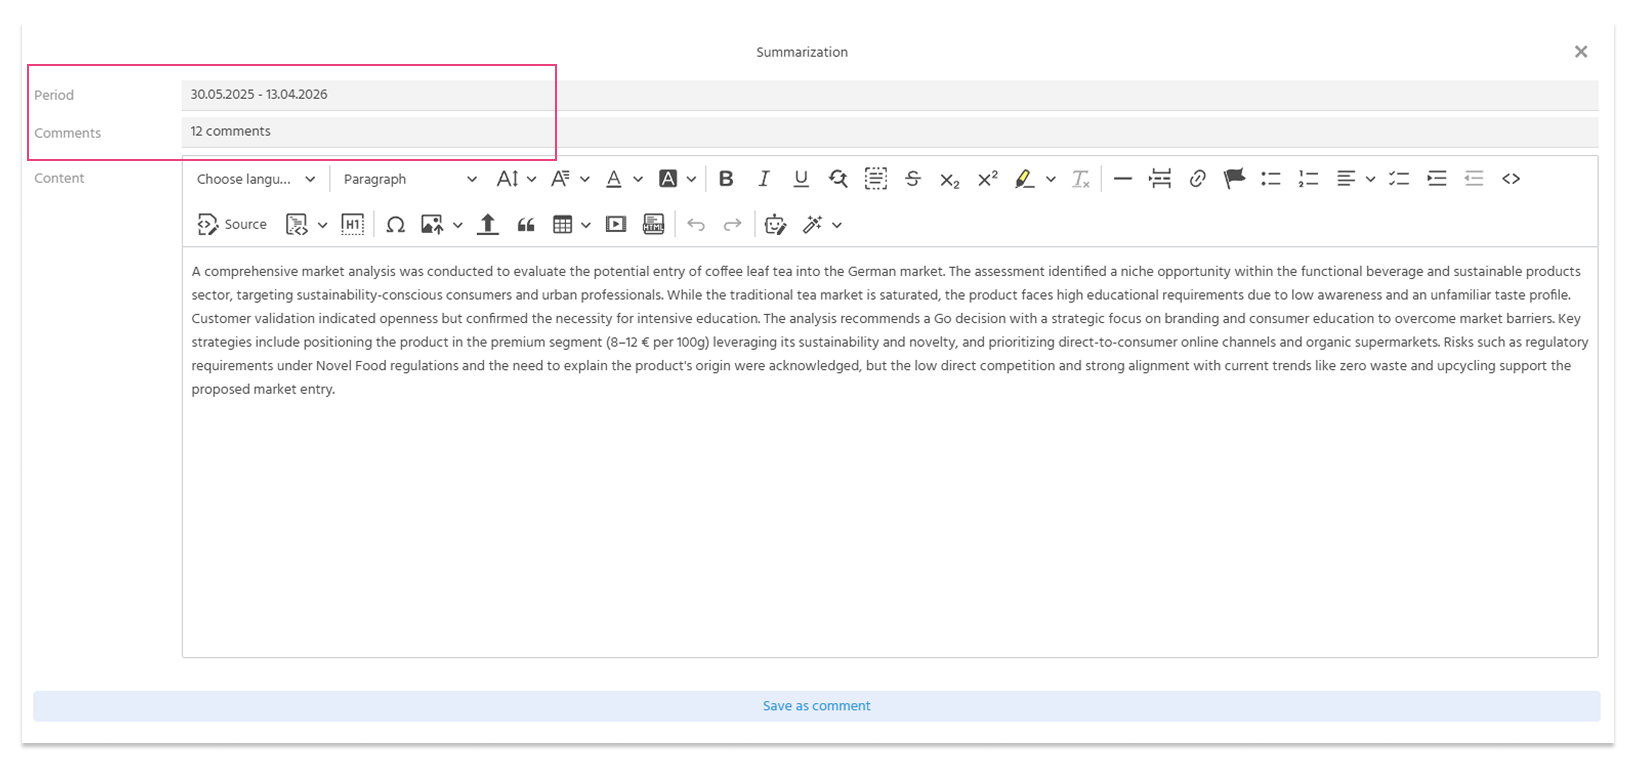
Task: Insert a link with the chain icon
Action: tap(1197, 179)
